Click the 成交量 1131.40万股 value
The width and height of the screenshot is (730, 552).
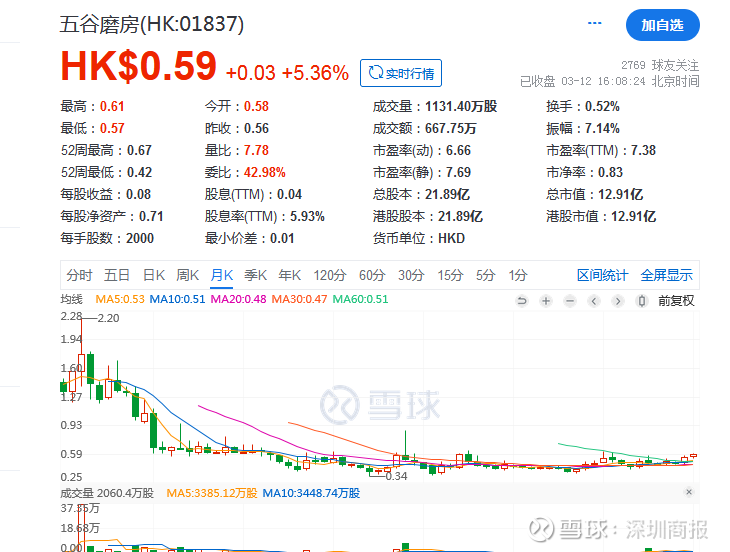tap(461, 107)
